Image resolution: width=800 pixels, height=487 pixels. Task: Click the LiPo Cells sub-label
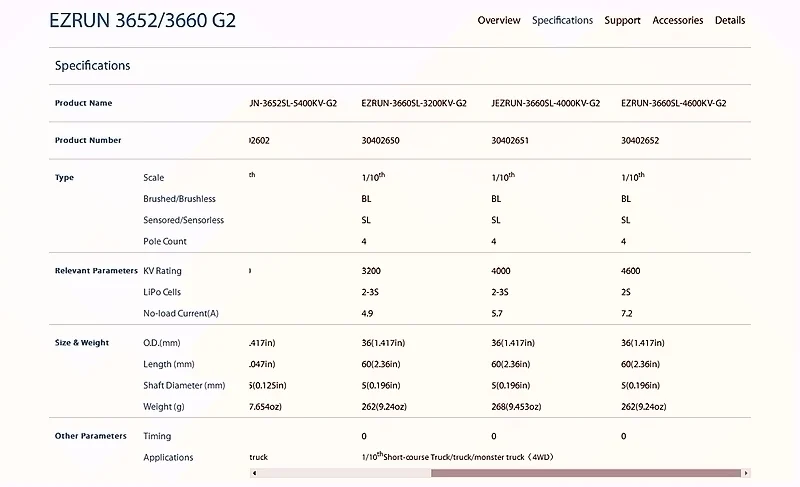click(x=162, y=292)
